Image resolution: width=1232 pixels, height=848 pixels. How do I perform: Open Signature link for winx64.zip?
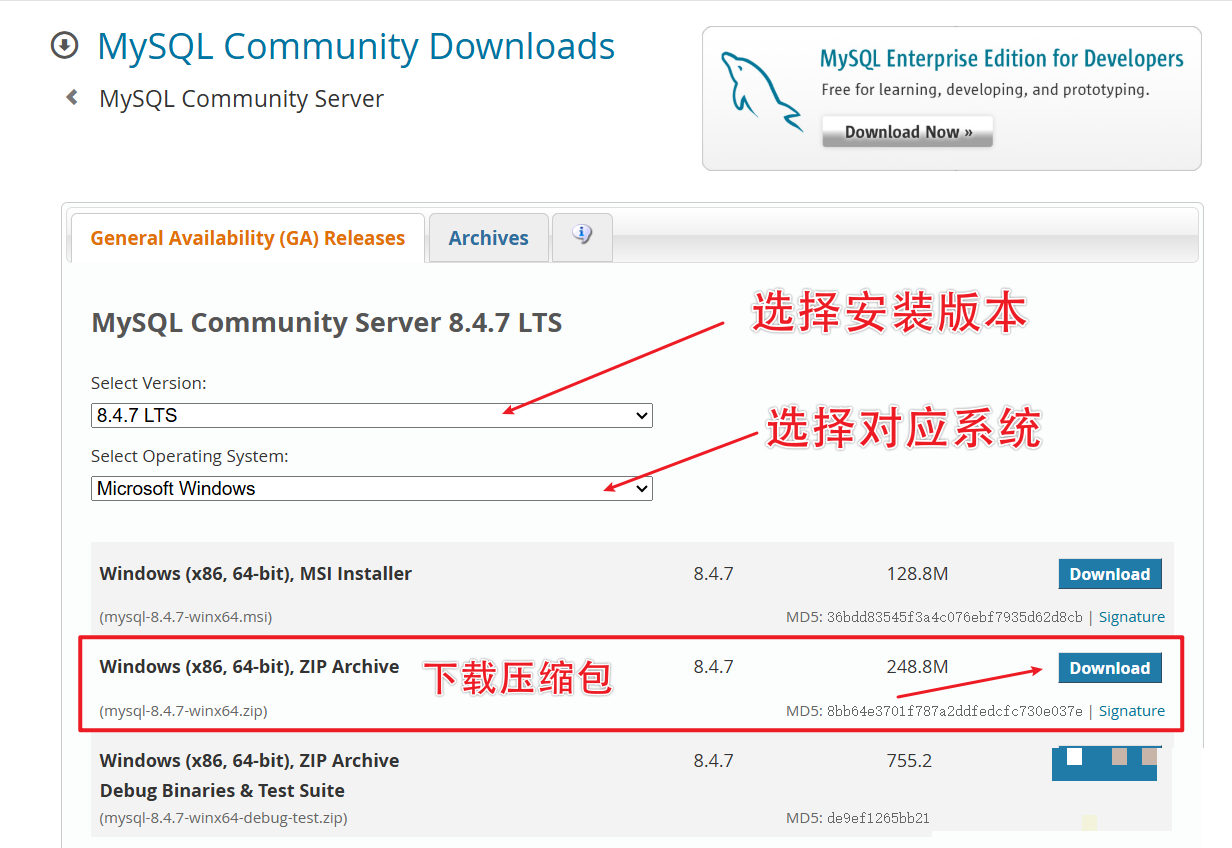pos(1132,711)
